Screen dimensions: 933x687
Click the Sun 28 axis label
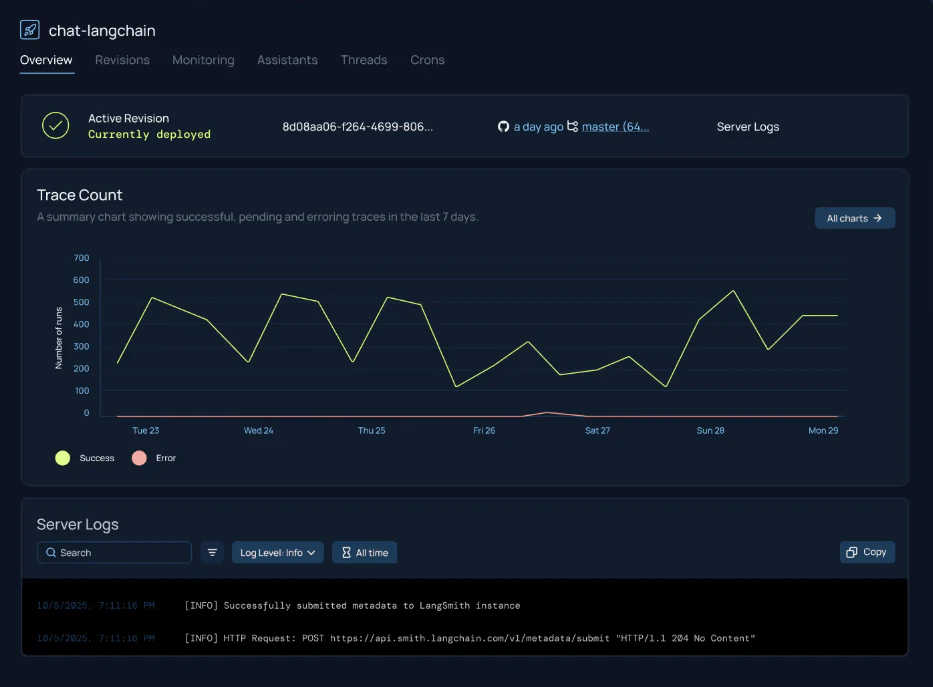(x=710, y=431)
